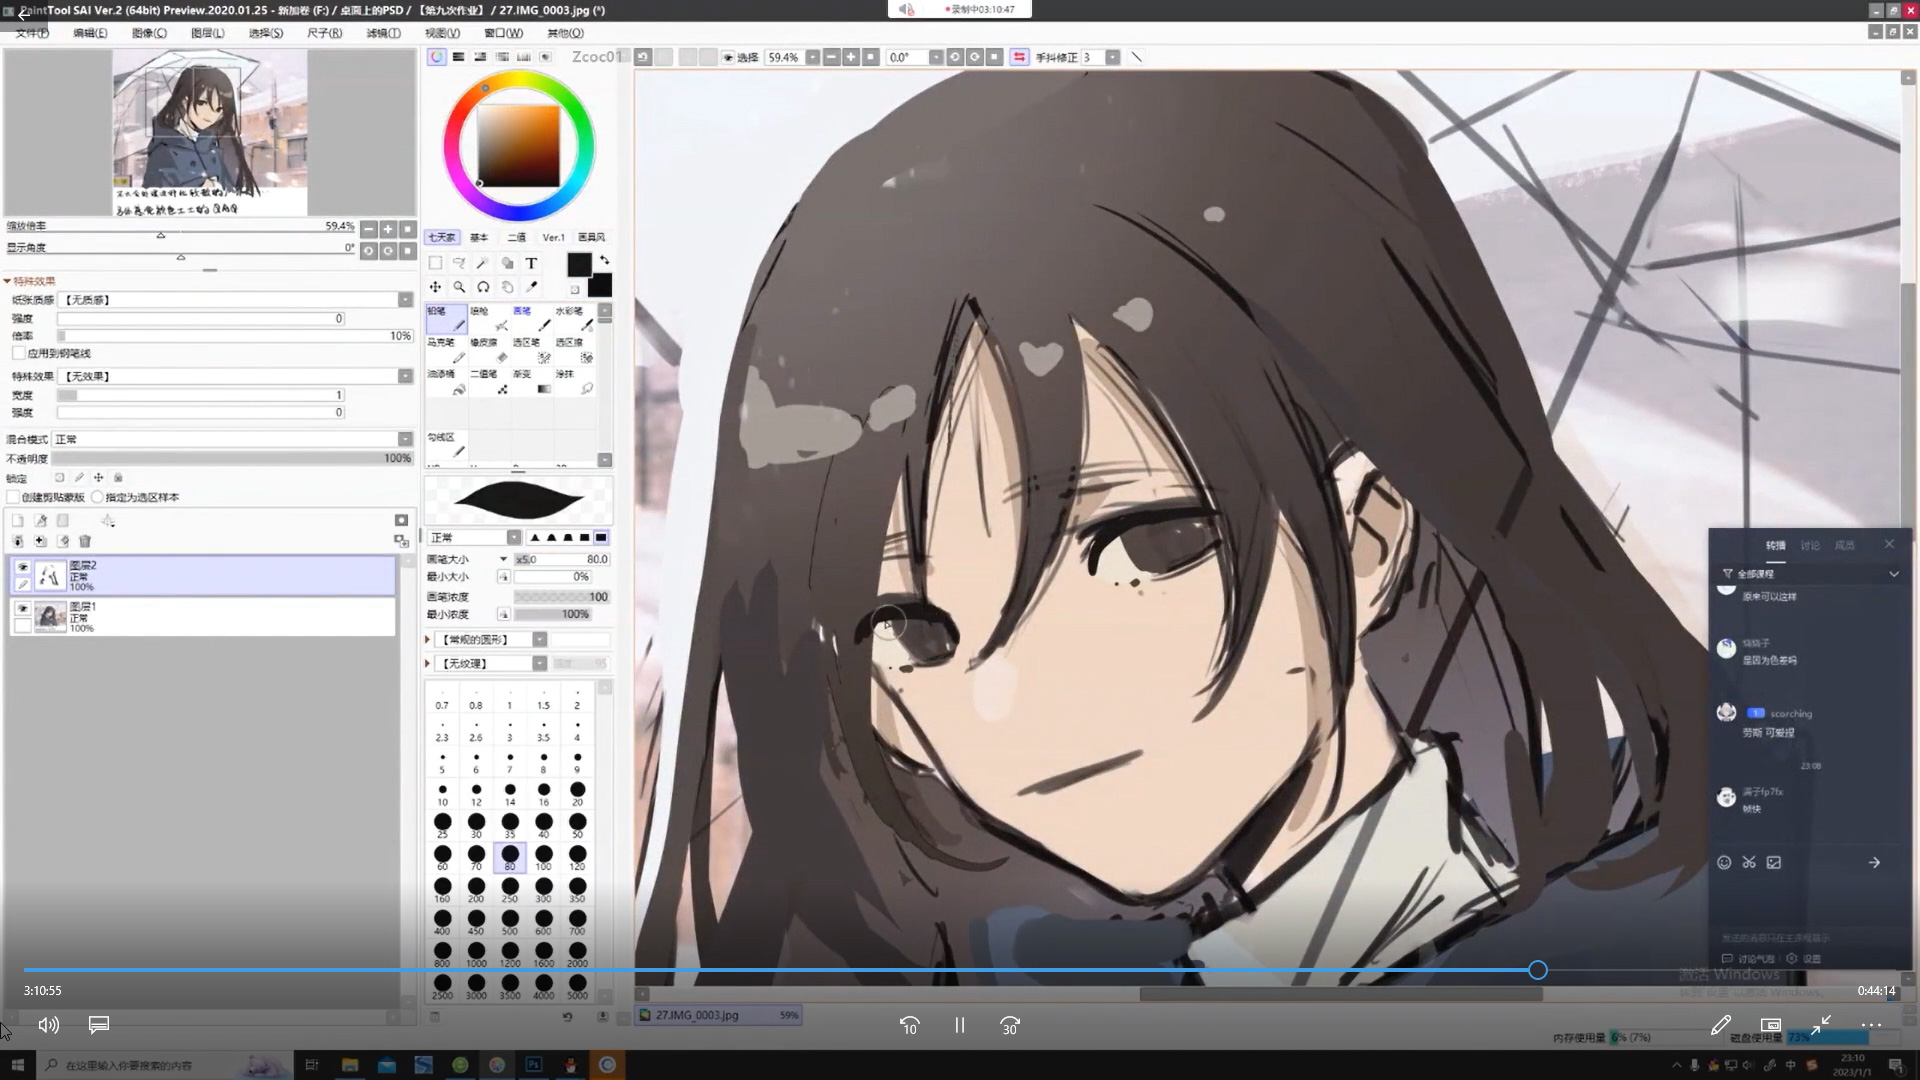Choose the 选区笔 selection pen tool
Screen dimensions: 1920x1080
tap(532, 350)
